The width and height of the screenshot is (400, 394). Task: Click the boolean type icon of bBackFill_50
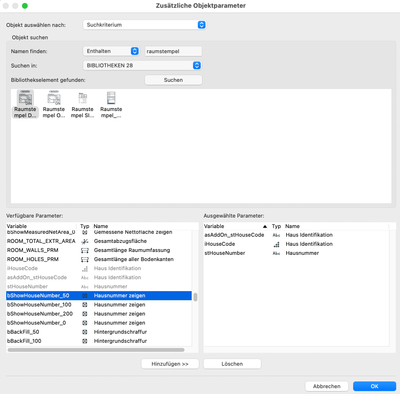point(85,332)
